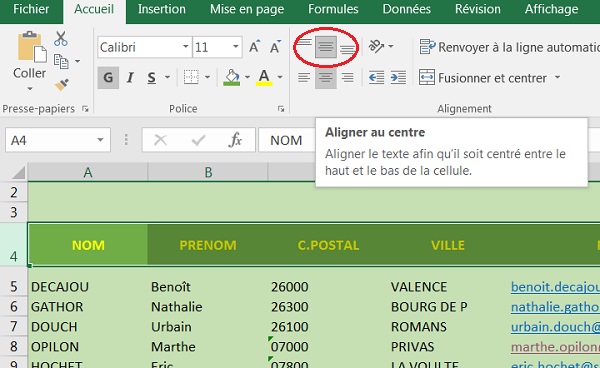The image size is (600, 368).
Task: Open the urbain.douch email link
Action: pos(555,327)
